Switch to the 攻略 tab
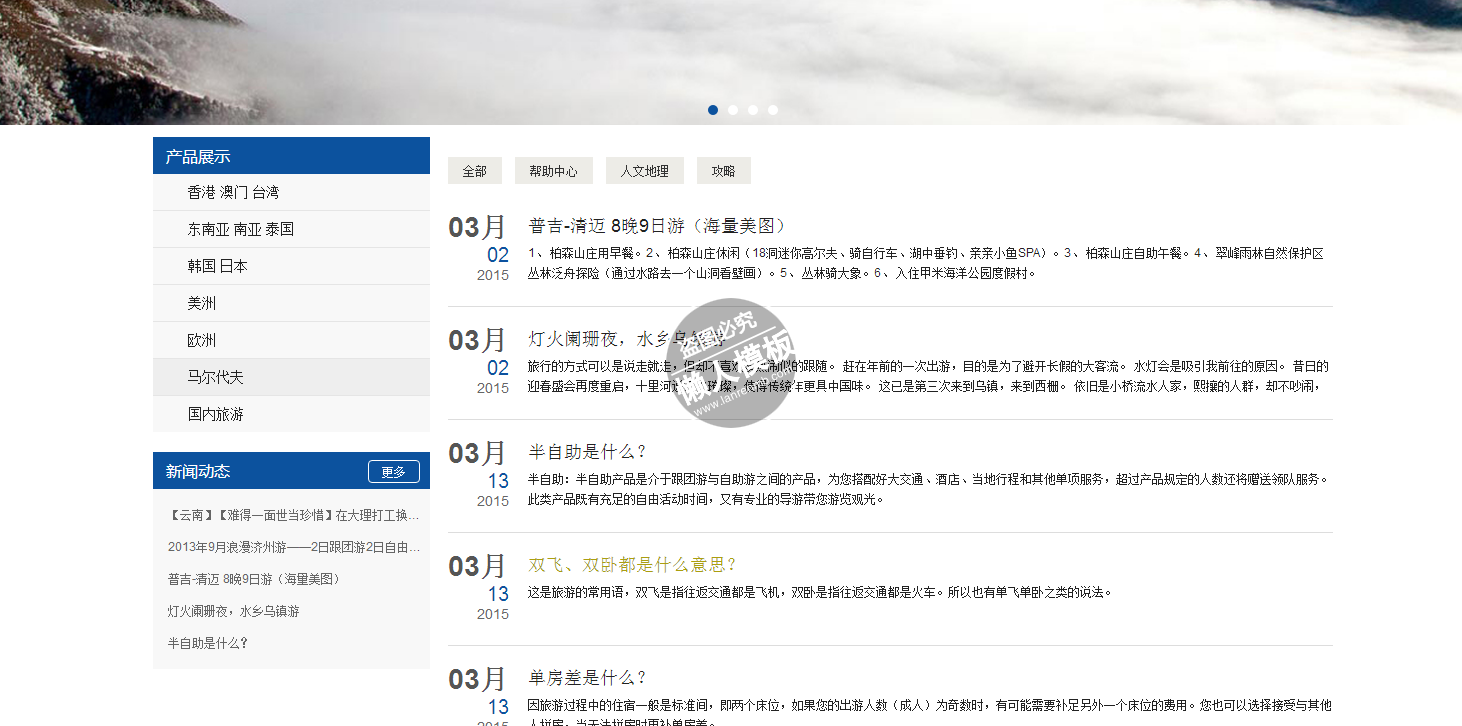This screenshot has width=1462, height=726. (x=724, y=171)
